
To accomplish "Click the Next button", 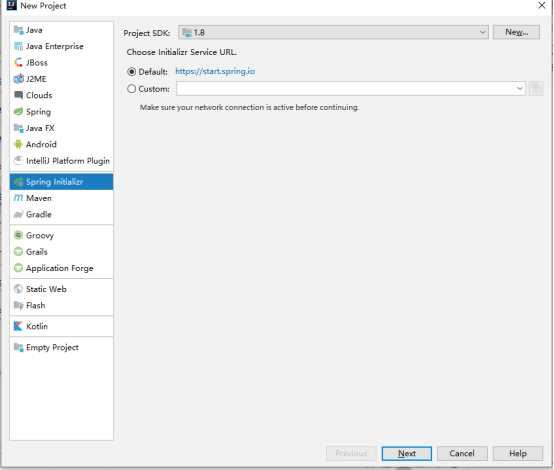I will pos(407,453).
